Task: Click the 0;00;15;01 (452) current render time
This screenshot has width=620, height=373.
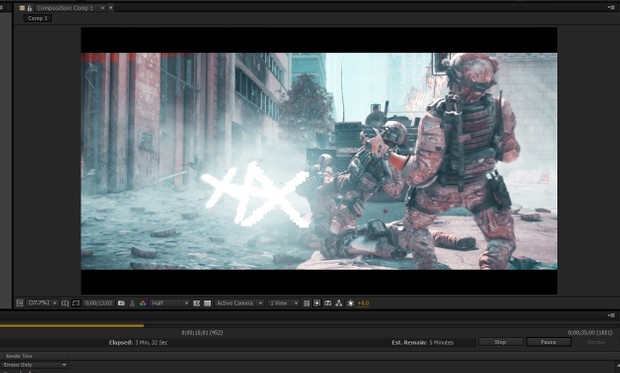Action: [202, 333]
